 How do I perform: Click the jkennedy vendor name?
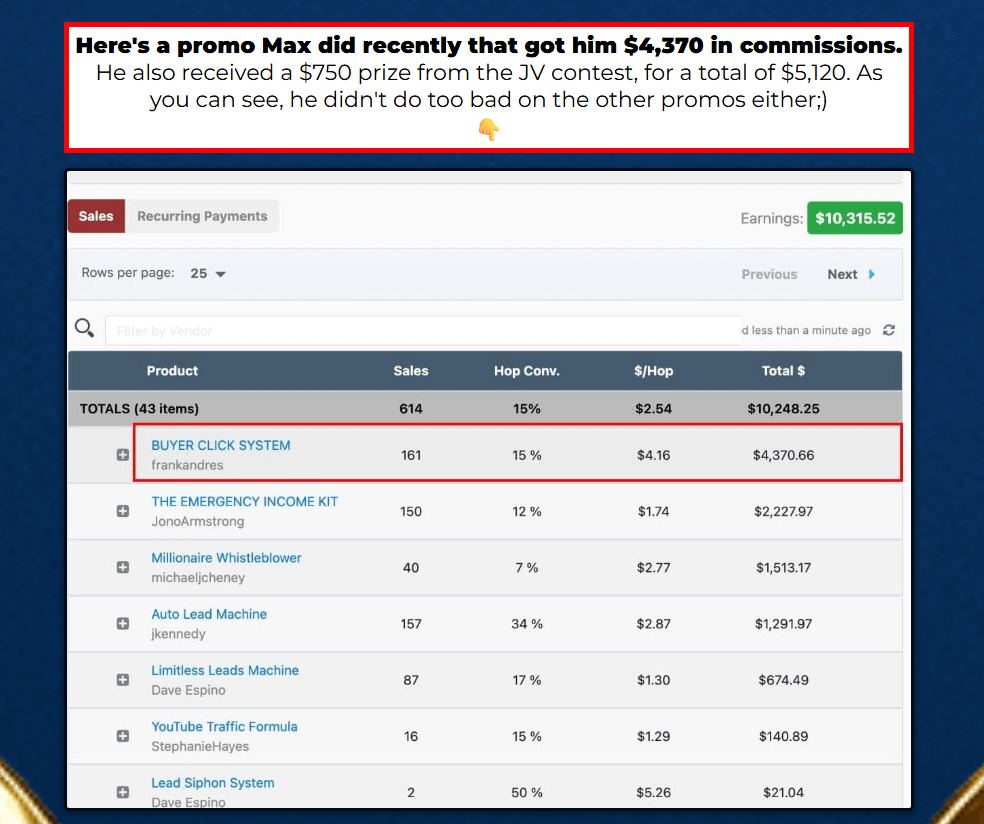click(x=178, y=634)
